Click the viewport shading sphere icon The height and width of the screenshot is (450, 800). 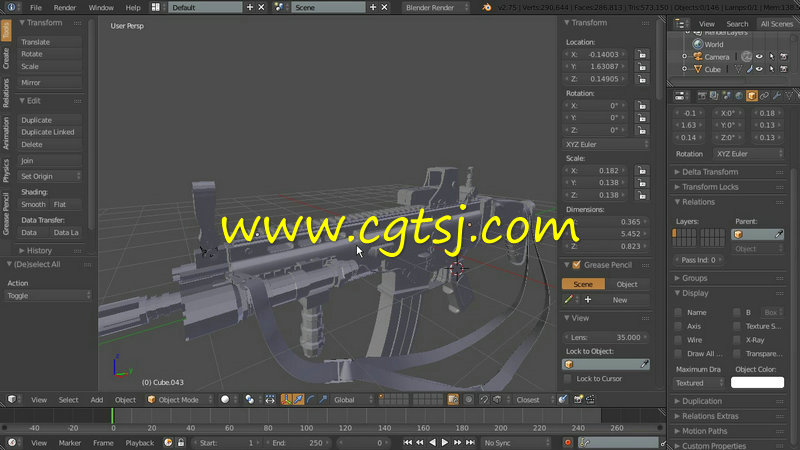225,399
